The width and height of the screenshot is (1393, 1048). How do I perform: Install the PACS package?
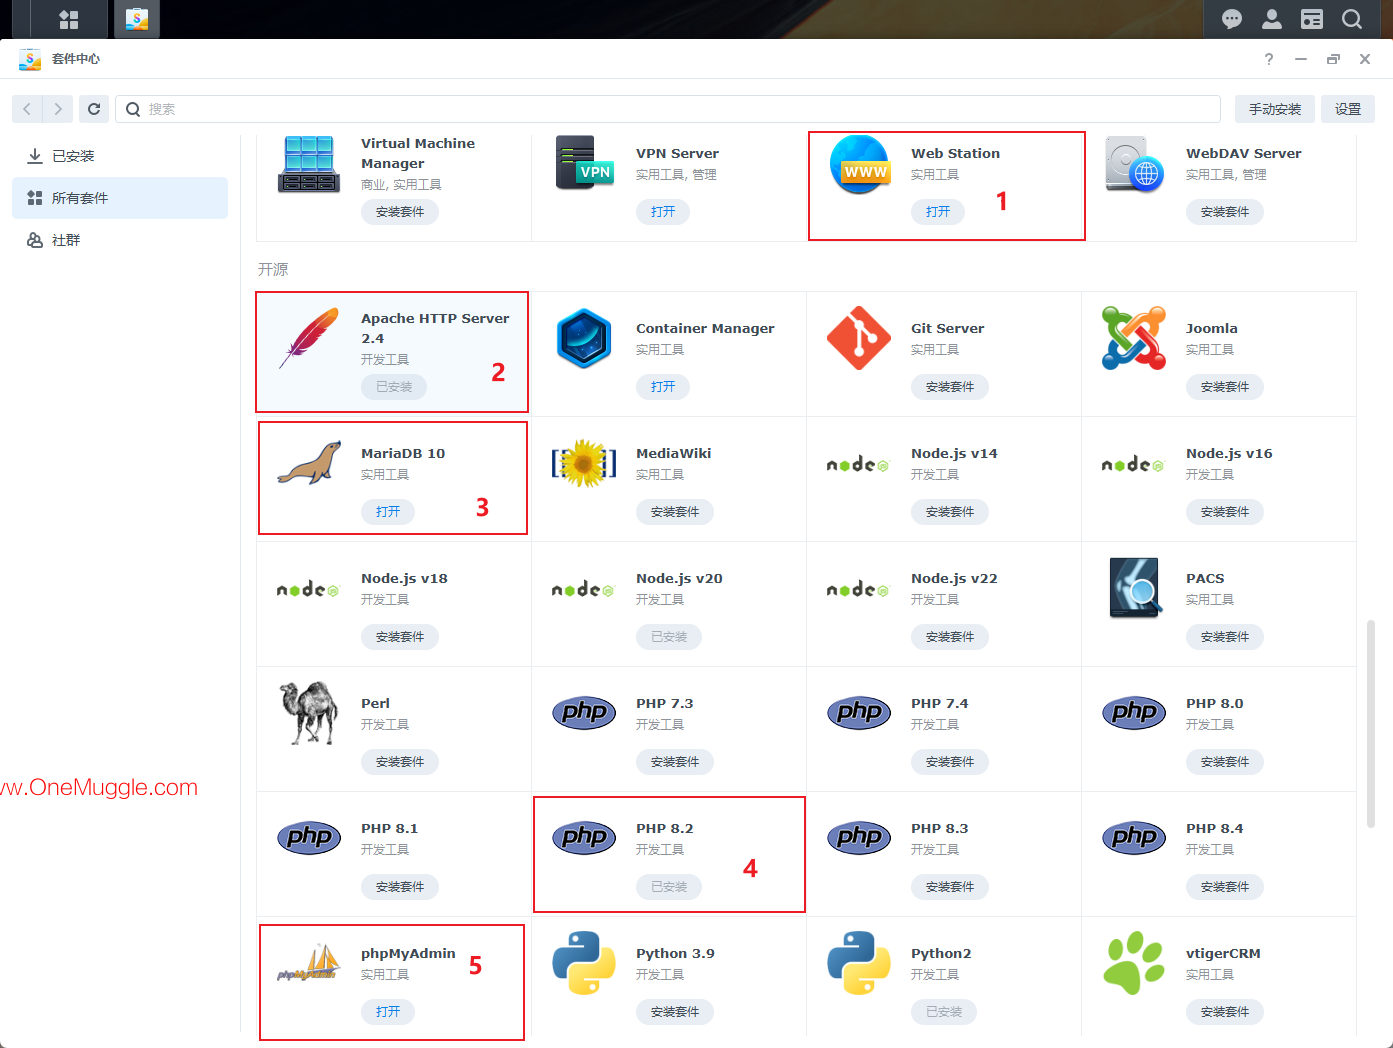[x=1225, y=637]
